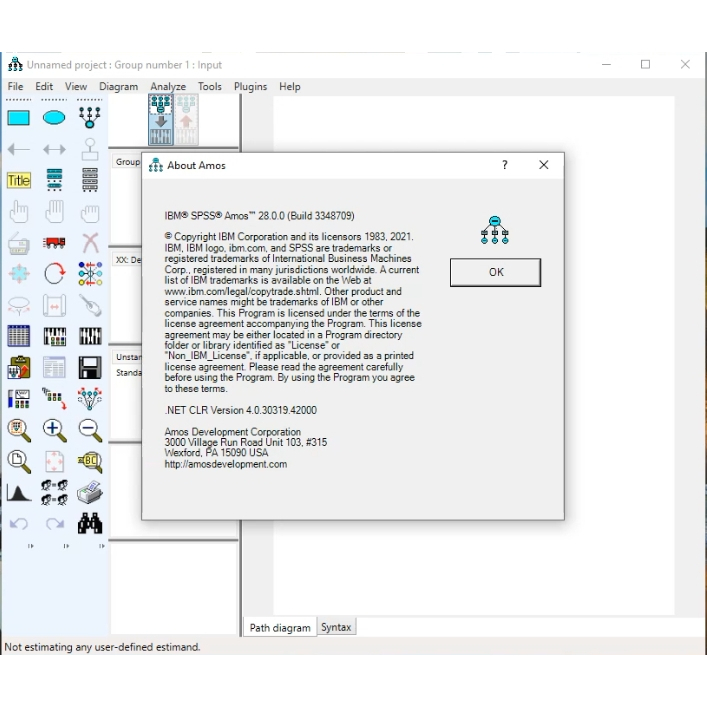Click the redo arrow in the toolbar

pos(55,523)
